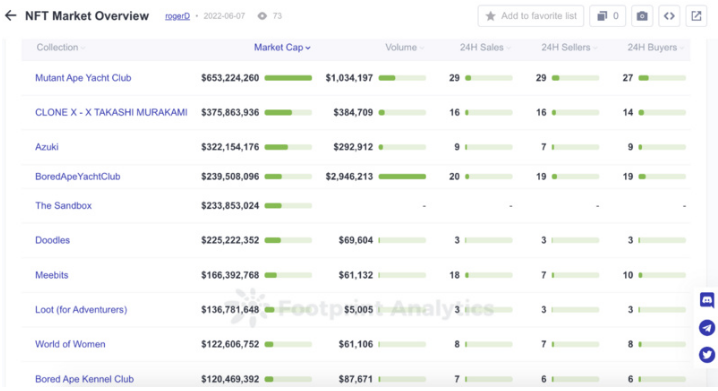The height and width of the screenshot is (391, 718).
Task: Click the camera snapshot icon
Action: click(642, 16)
